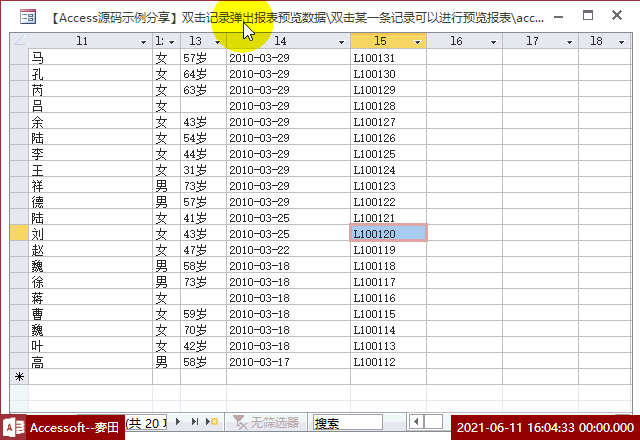Open the l5 column dropdown arrow
Screen dimensions: 640x440
click(x=418, y=42)
